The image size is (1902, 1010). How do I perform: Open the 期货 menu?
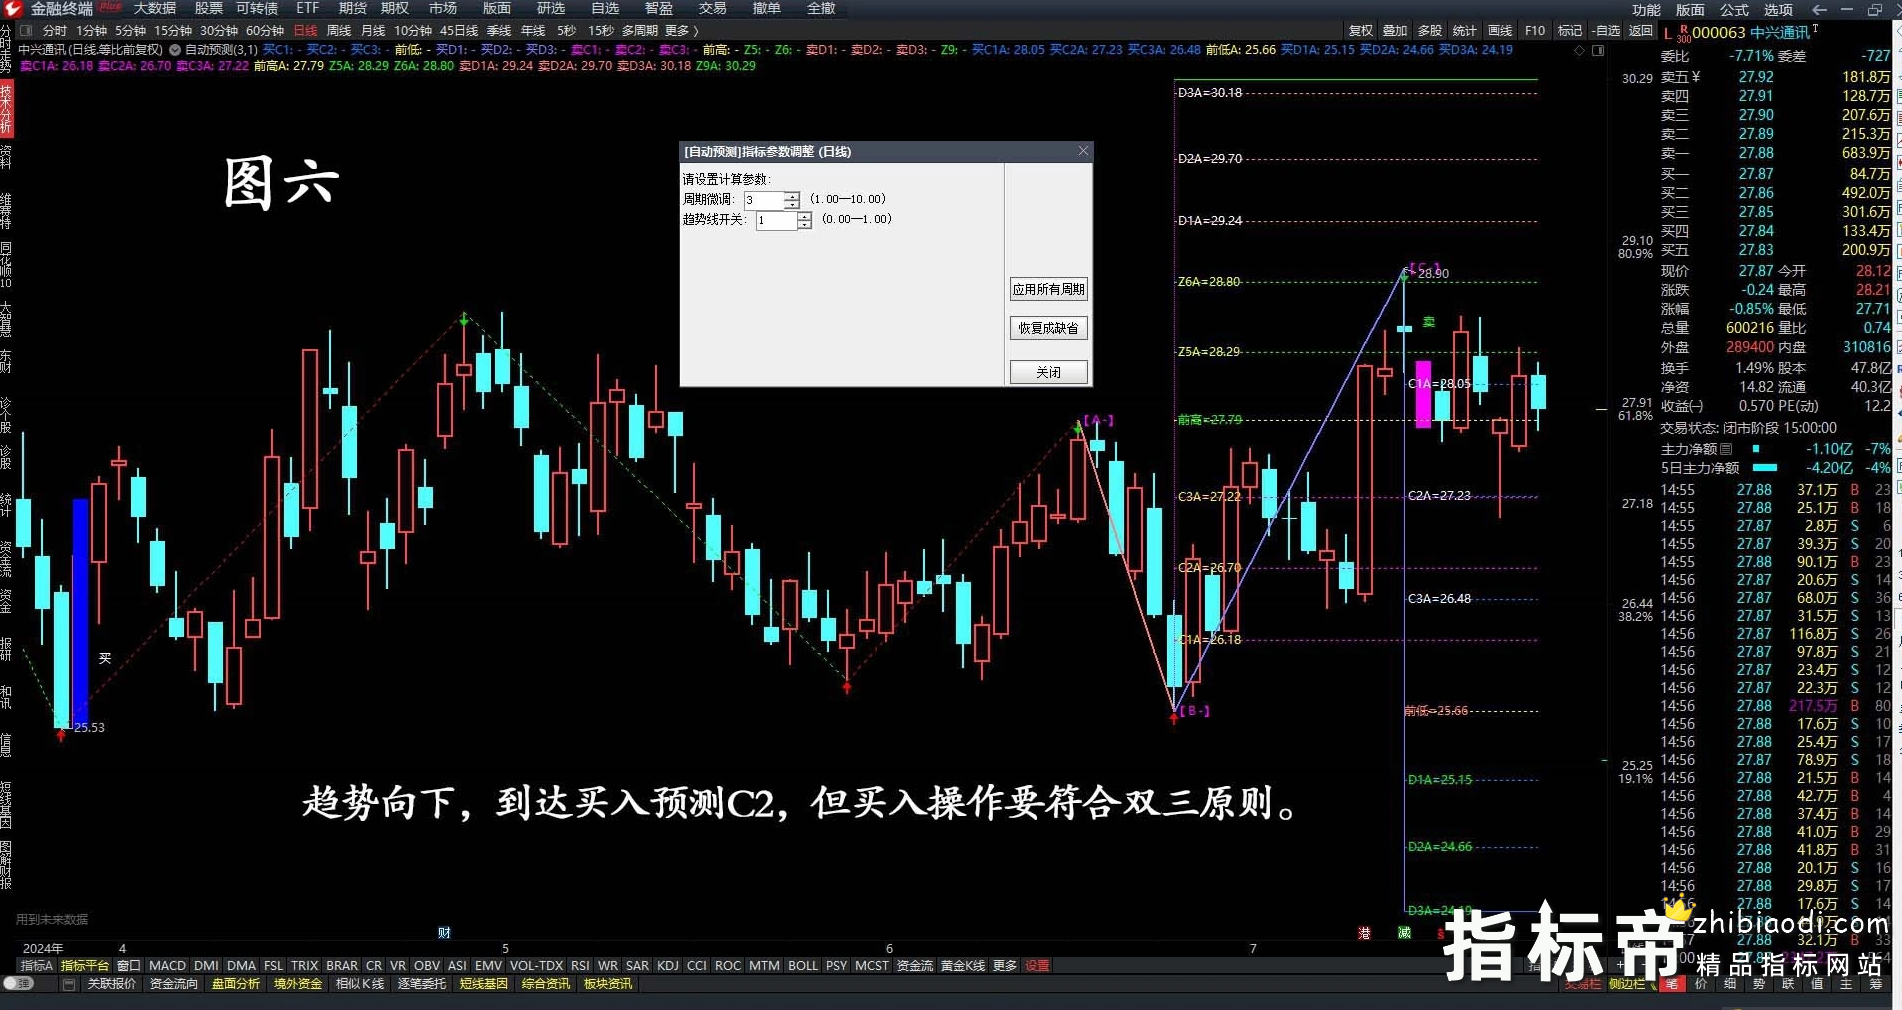click(352, 8)
